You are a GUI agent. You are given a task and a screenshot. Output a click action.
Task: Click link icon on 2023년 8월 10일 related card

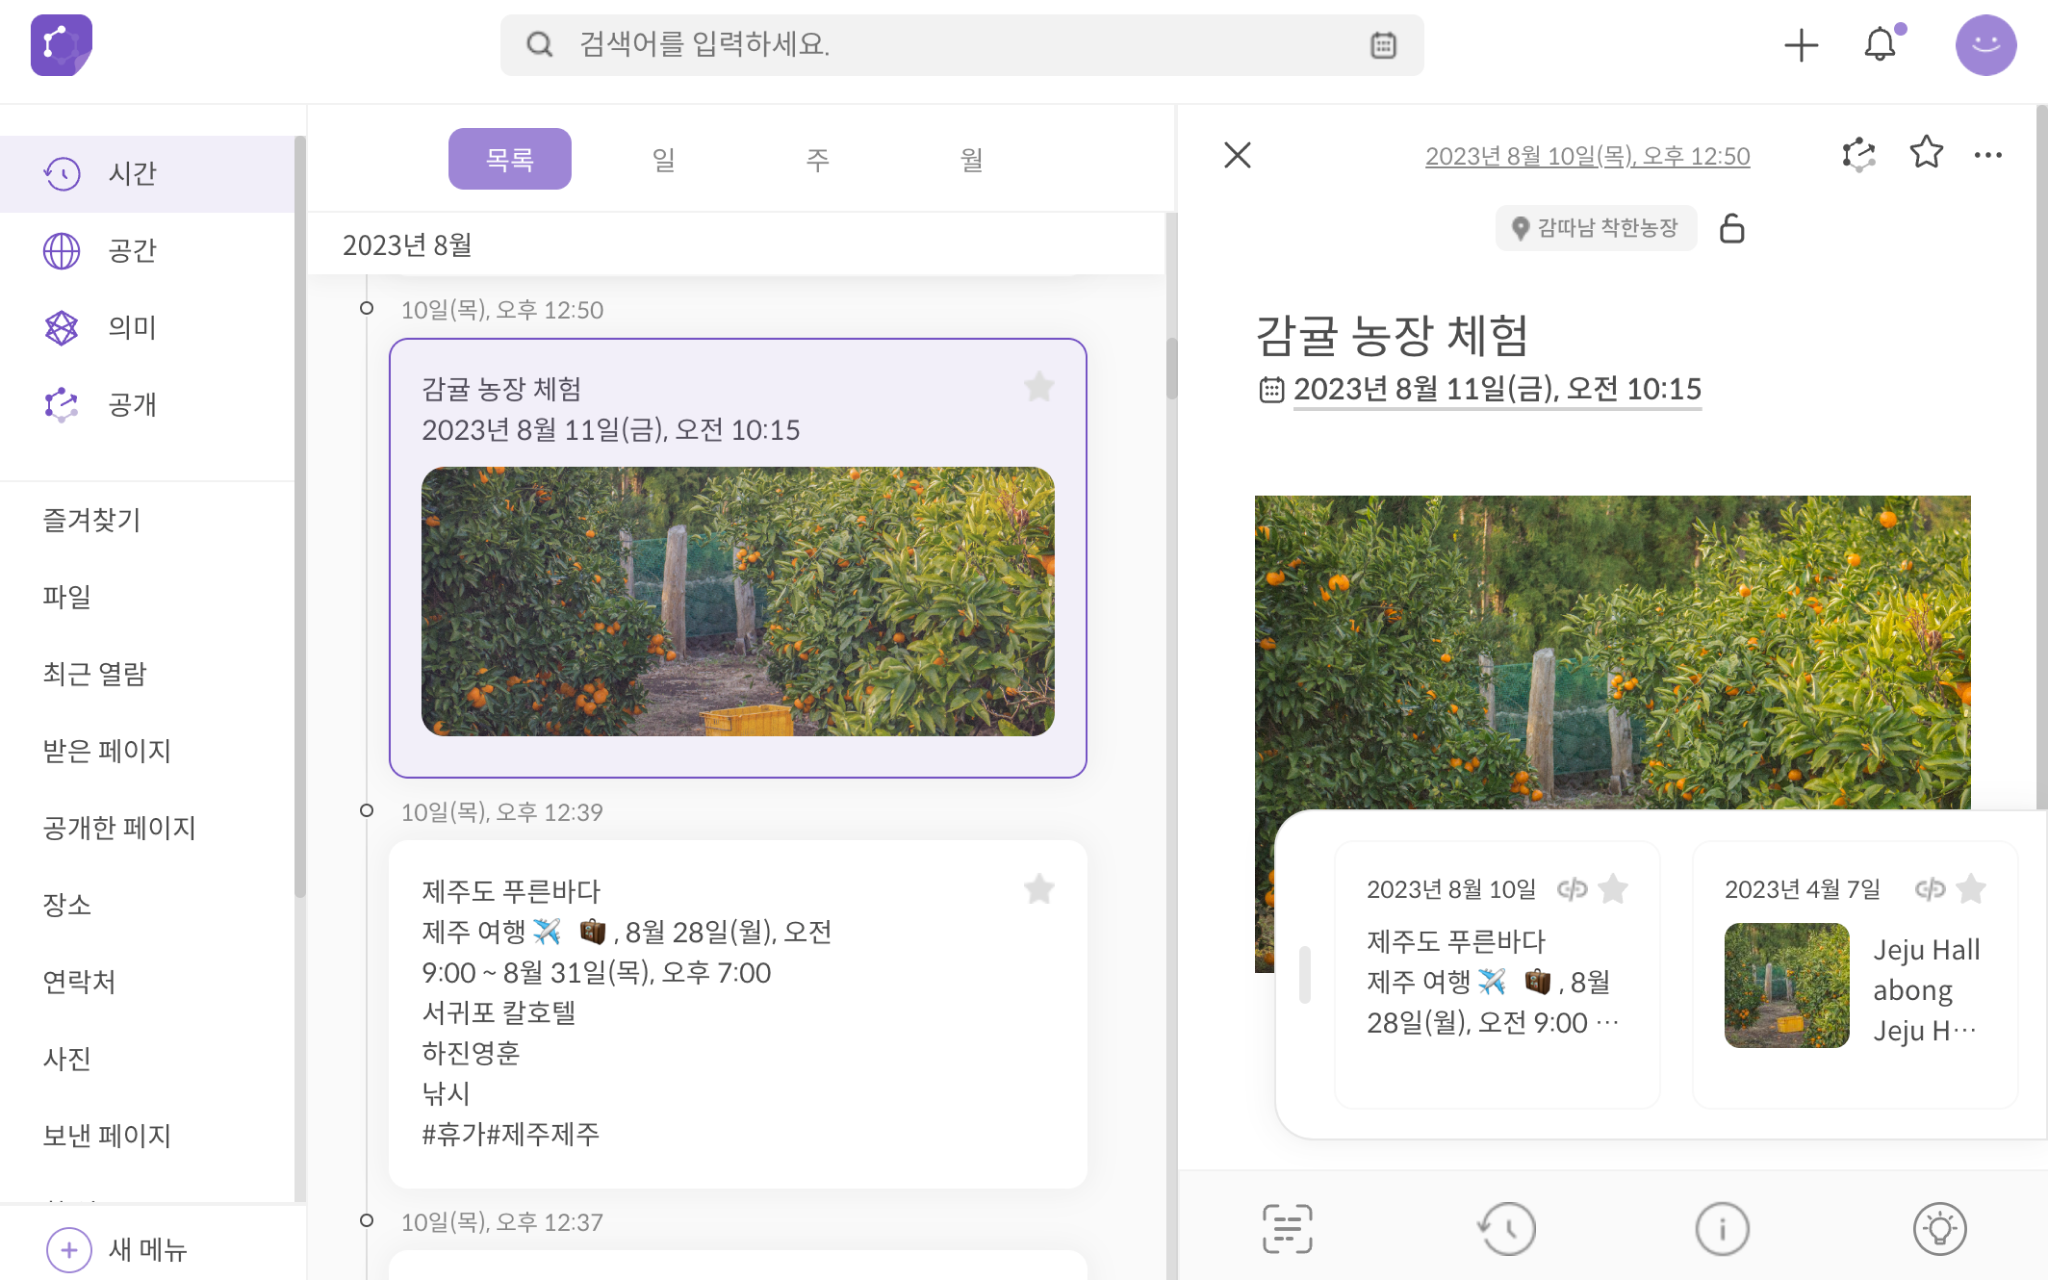click(1572, 889)
